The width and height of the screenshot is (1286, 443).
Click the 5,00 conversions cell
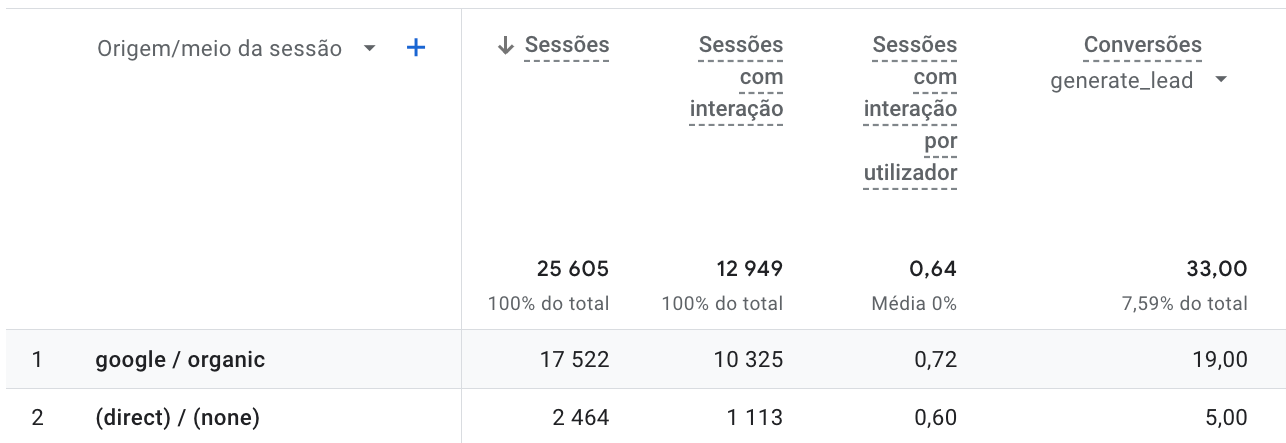[1225, 417]
